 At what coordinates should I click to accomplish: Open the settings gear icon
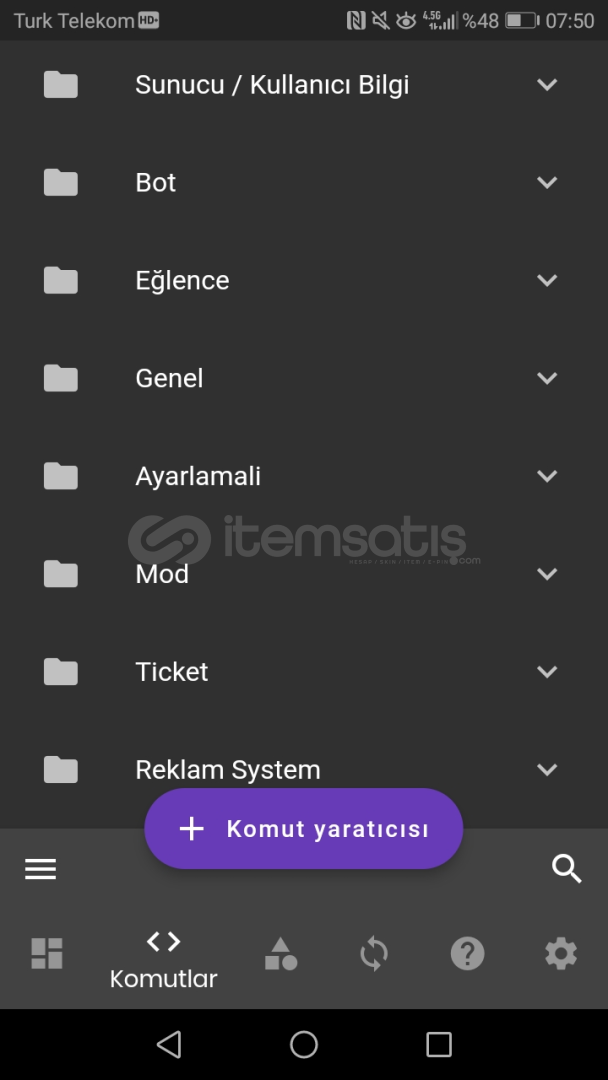tap(561, 954)
